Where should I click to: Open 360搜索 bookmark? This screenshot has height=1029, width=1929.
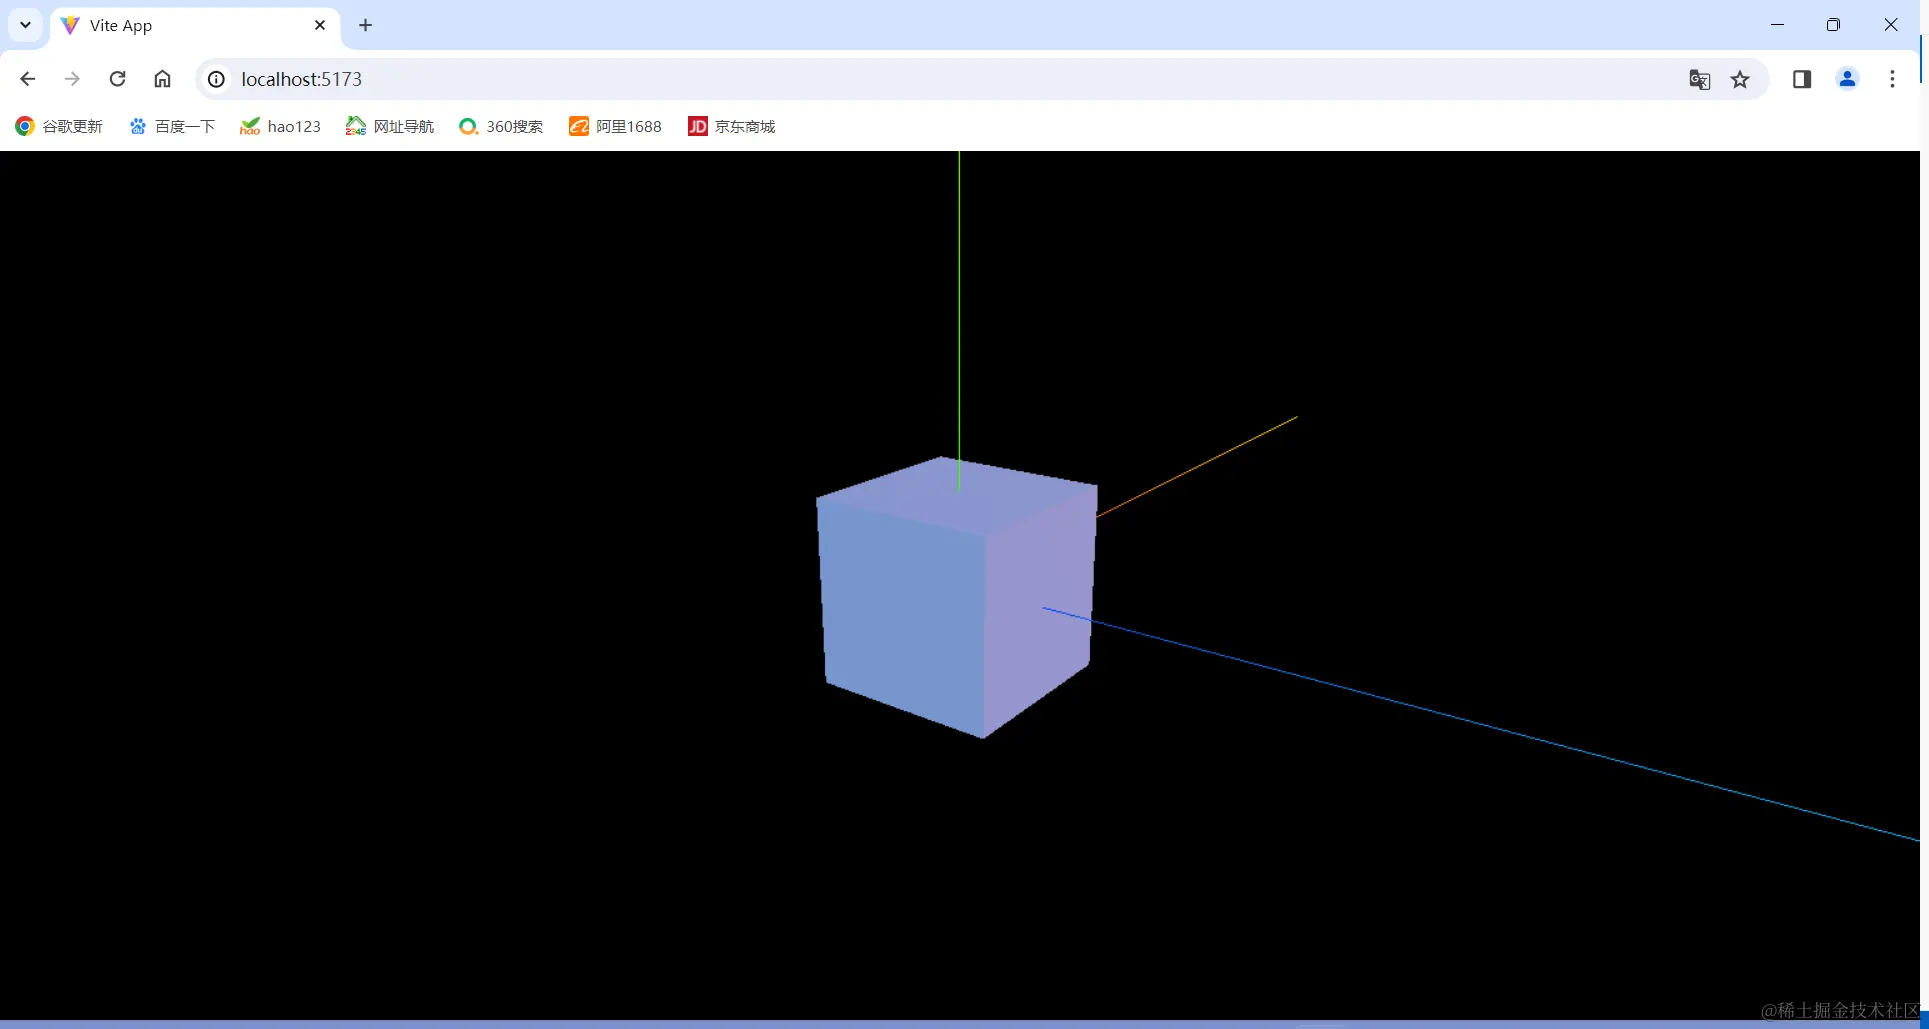coord(500,126)
